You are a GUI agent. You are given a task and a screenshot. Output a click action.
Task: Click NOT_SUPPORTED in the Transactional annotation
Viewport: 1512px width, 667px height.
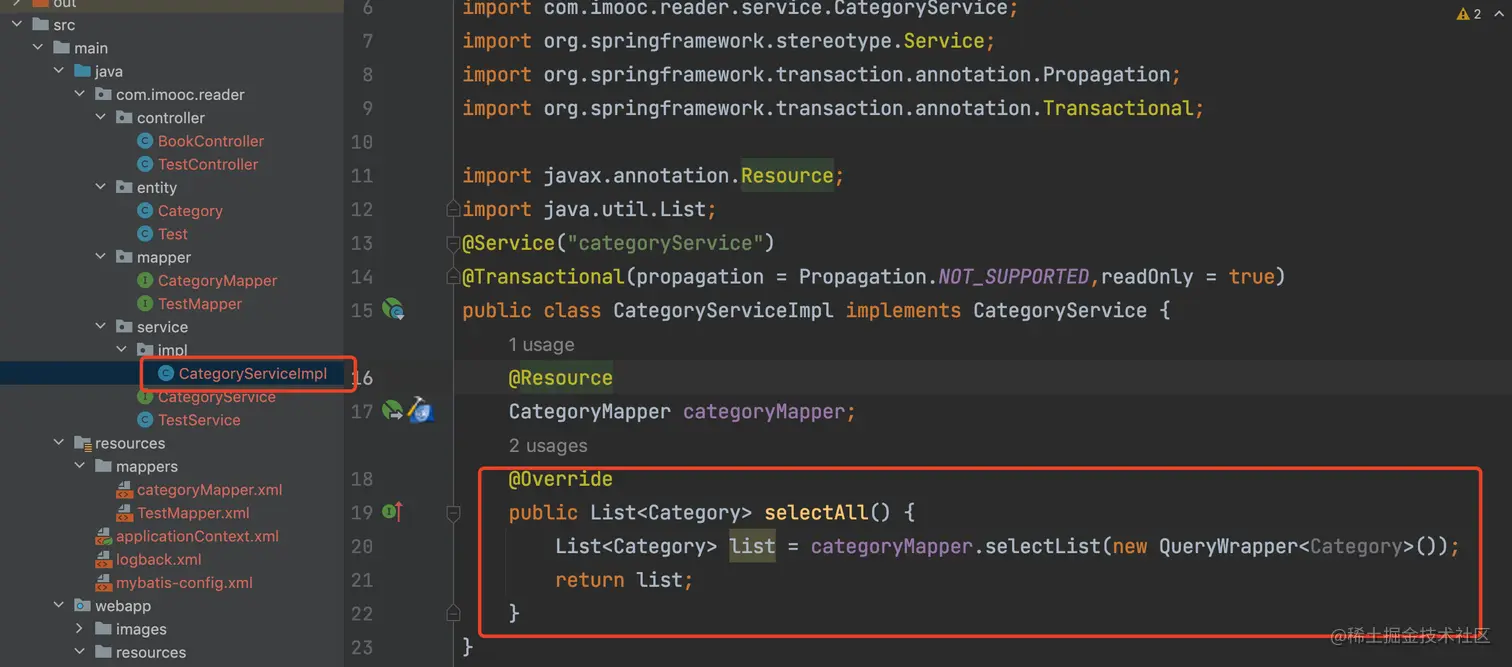[x=1014, y=277]
